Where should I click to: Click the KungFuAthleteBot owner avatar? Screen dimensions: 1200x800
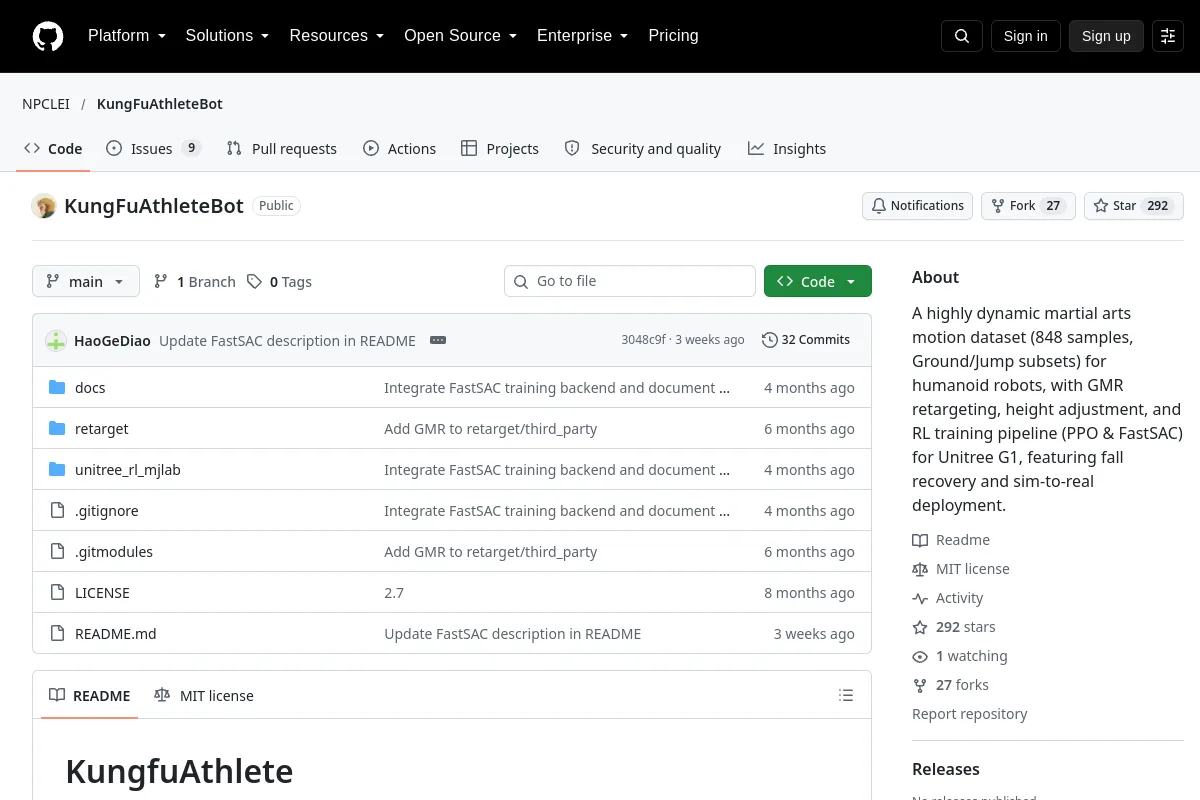click(44, 206)
